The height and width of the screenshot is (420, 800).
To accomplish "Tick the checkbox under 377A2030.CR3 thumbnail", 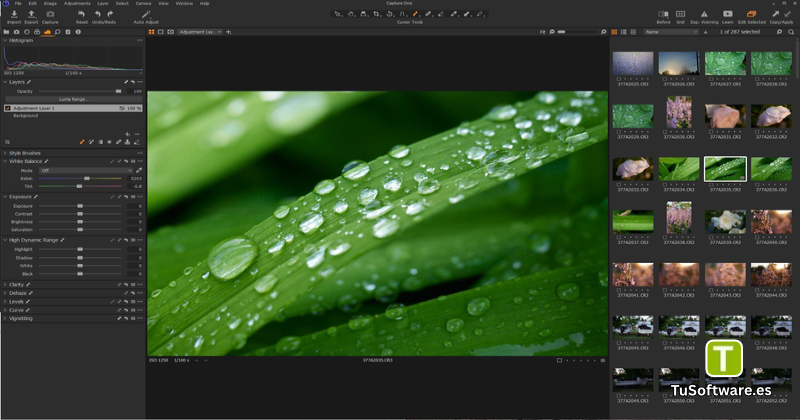I will pos(665,132).
